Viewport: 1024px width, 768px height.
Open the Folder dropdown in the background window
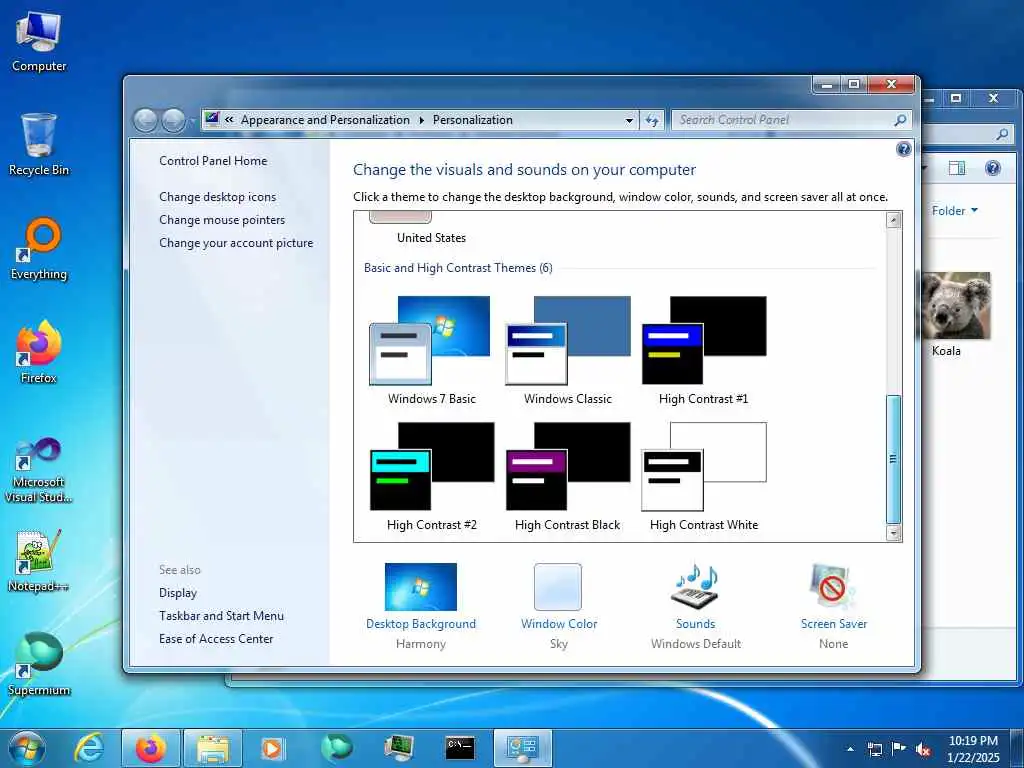pyautogui.click(x=955, y=210)
